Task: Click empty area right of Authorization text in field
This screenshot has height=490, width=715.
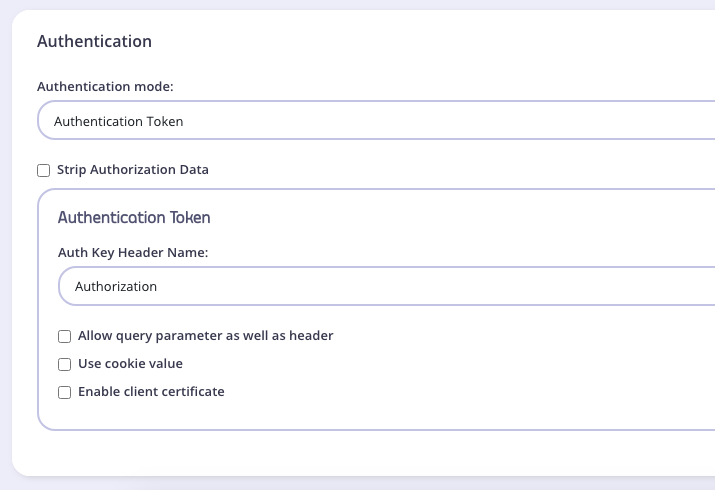Action: coord(450,286)
